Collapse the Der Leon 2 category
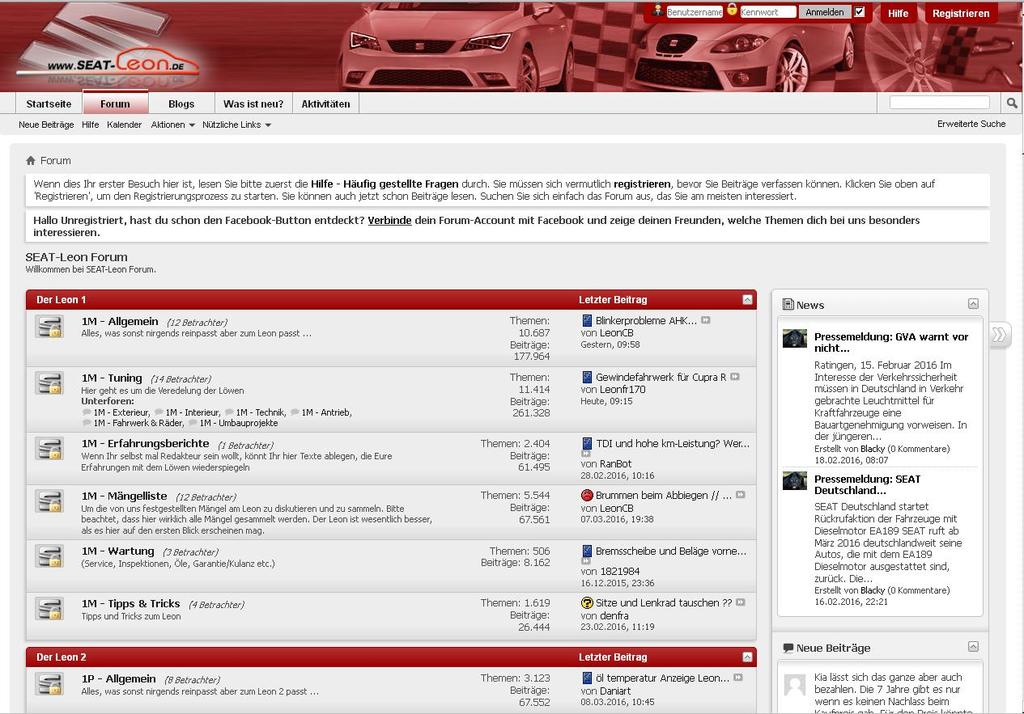This screenshot has height=714, width=1024. pyautogui.click(x=748, y=657)
